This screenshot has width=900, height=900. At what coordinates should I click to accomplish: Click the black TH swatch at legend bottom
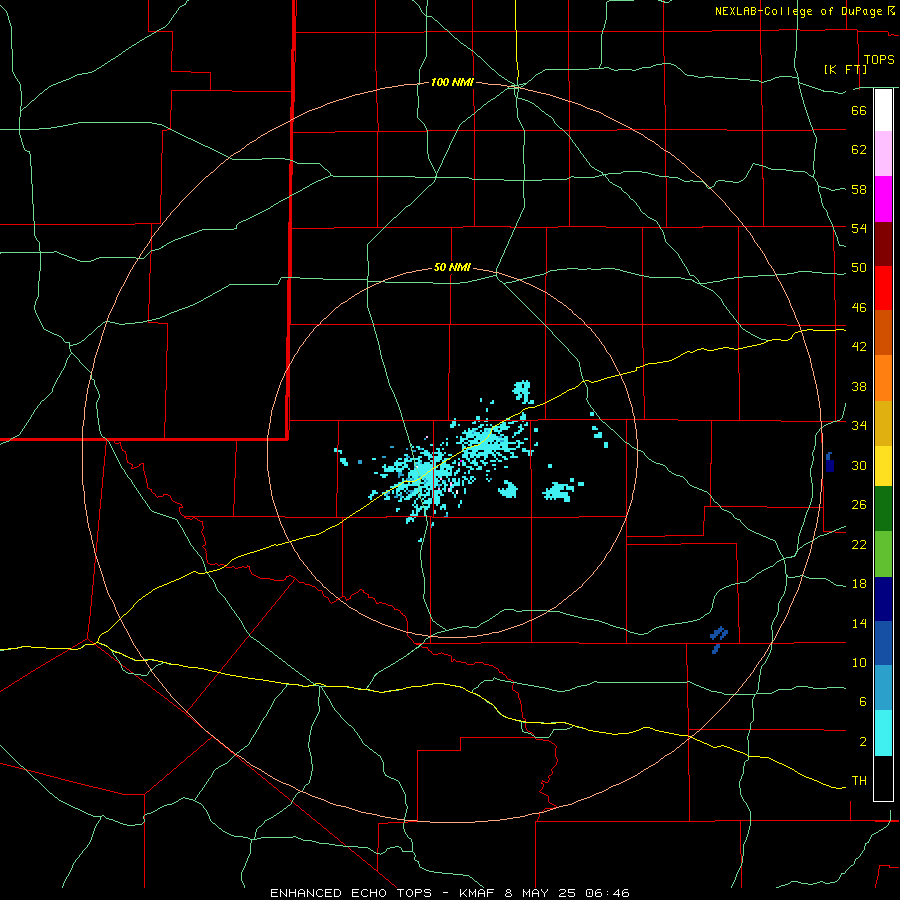click(x=883, y=778)
